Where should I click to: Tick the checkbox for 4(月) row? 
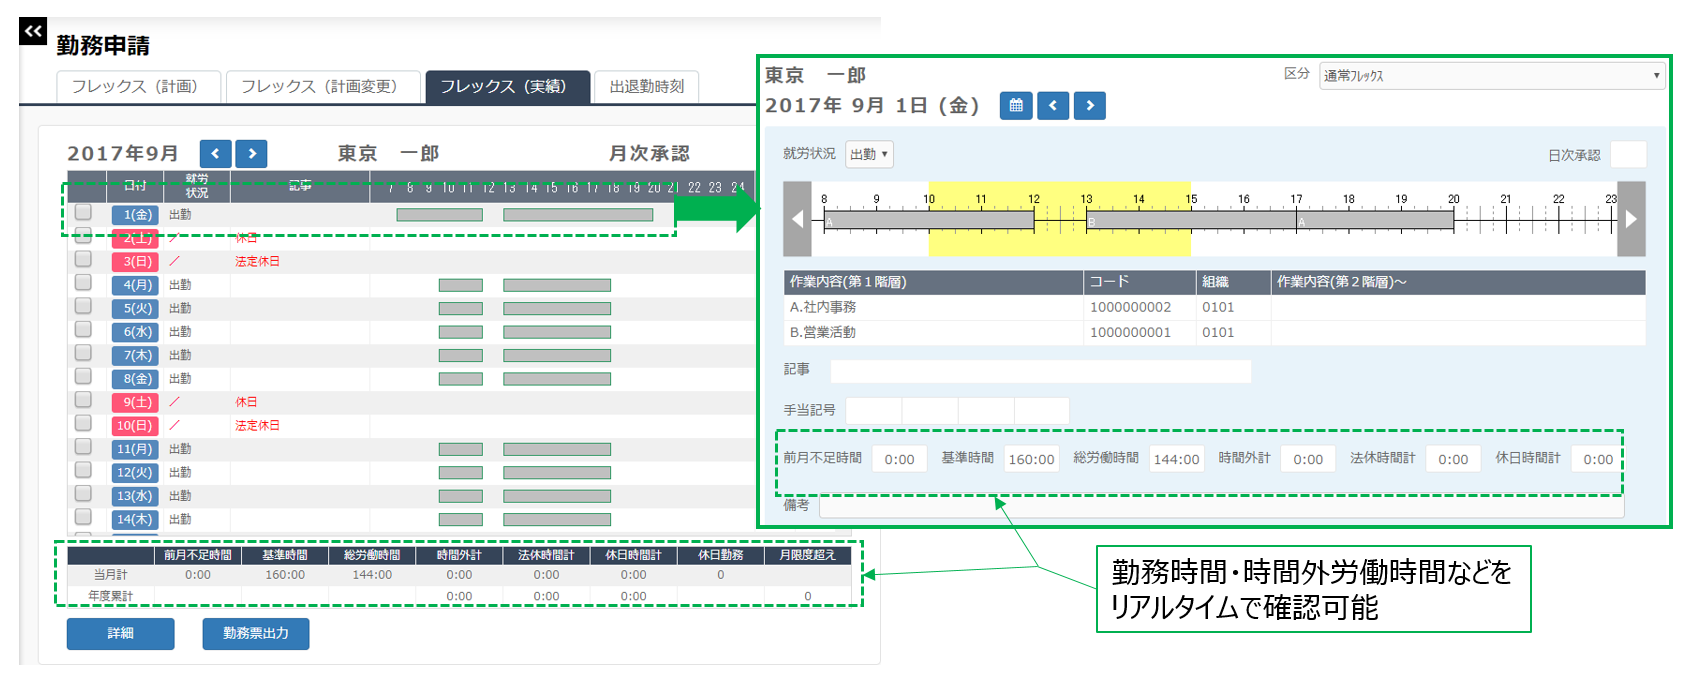point(83,283)
